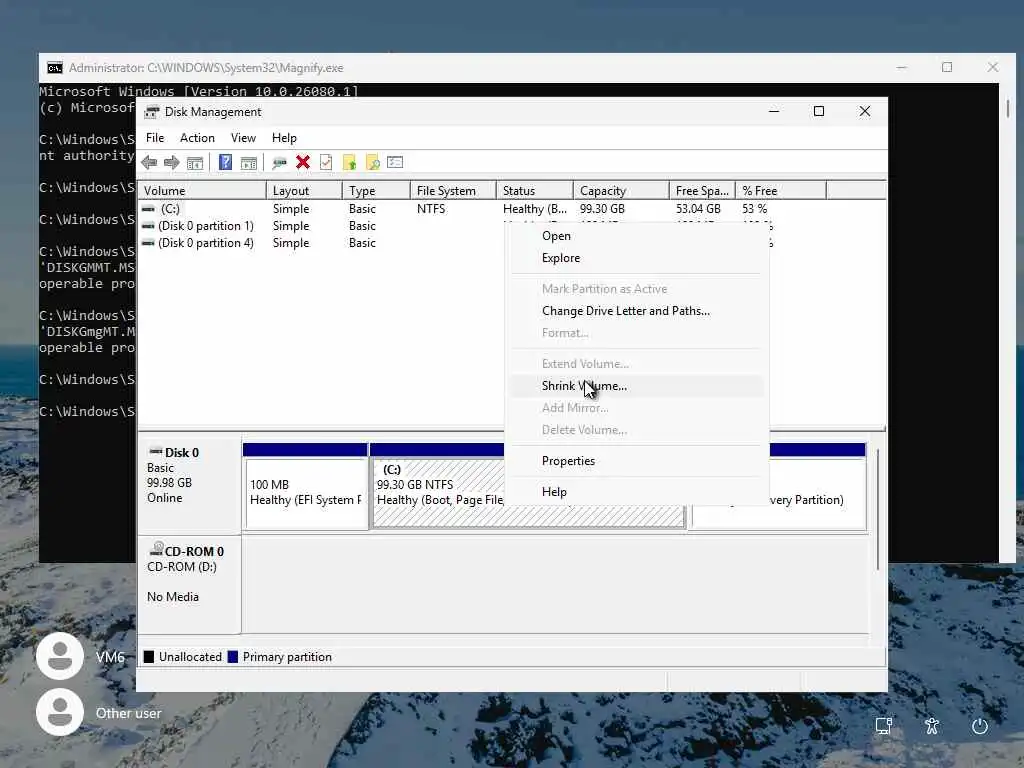Close the Disk Management window
This screenshot has width=1024, height=768.
[x=865, y=112]
